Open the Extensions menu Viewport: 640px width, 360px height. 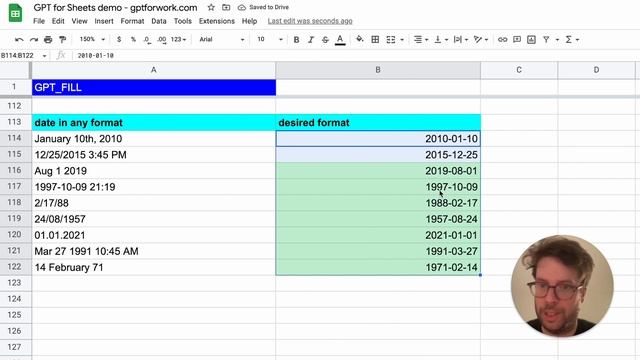pyautogui.click(x=217, y=21)
